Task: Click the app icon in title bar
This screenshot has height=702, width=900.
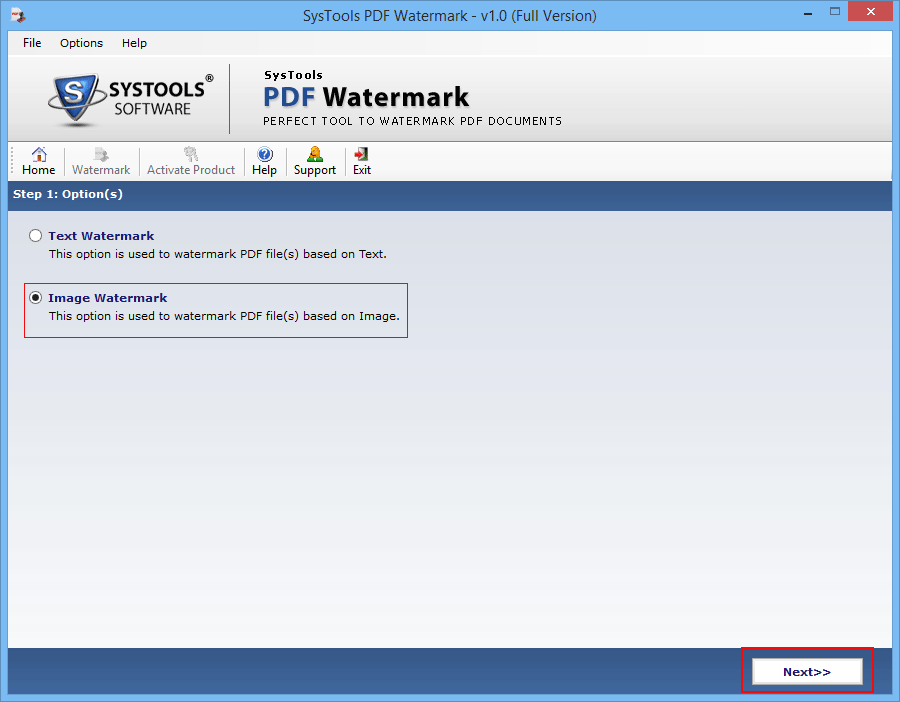Action: point(18,15)
